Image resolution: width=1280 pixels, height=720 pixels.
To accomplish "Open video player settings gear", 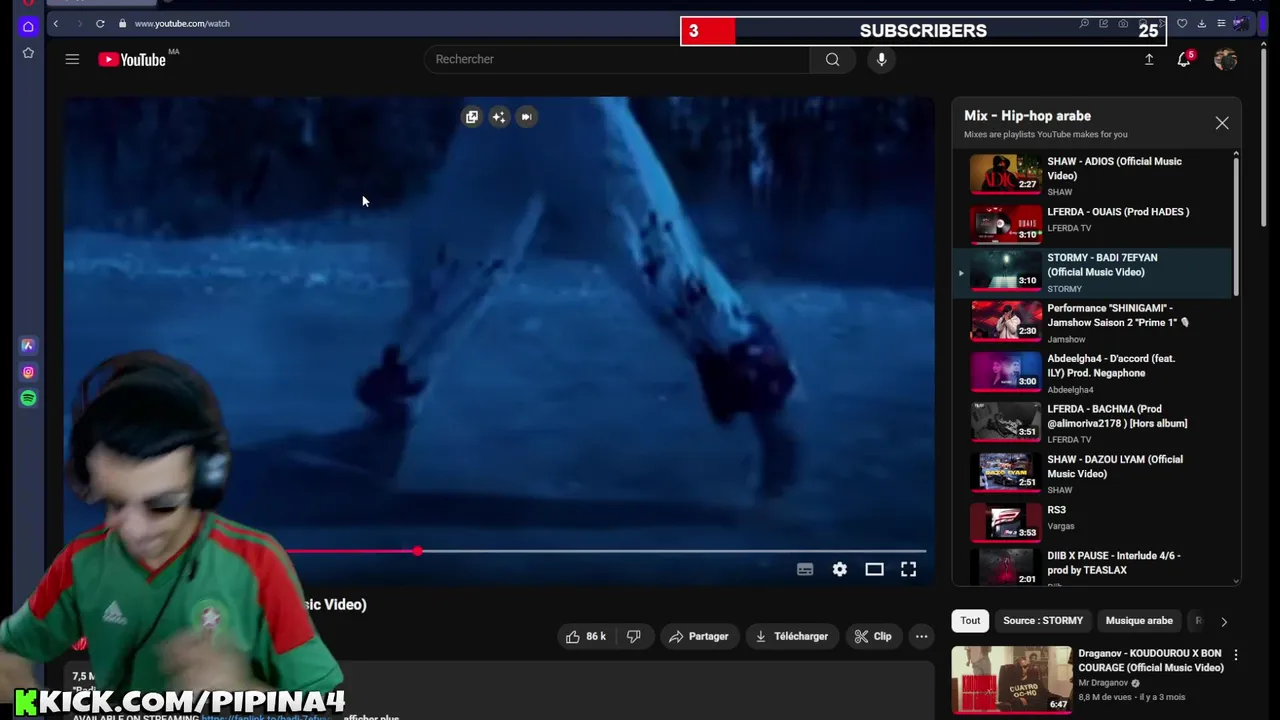I will click(x=840, y=569).
